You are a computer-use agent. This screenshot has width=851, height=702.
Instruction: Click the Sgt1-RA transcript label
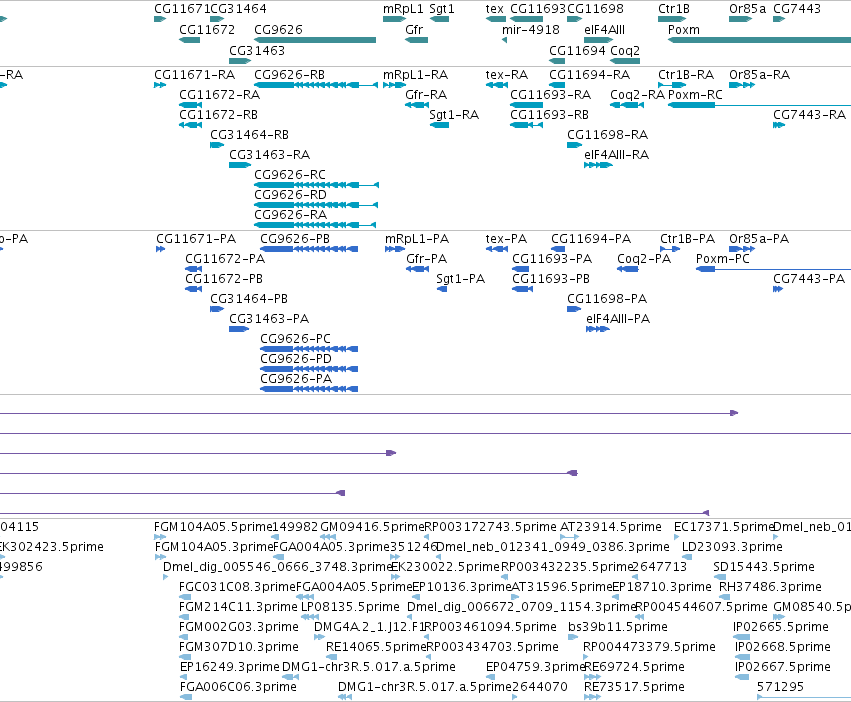pos(454,115)
